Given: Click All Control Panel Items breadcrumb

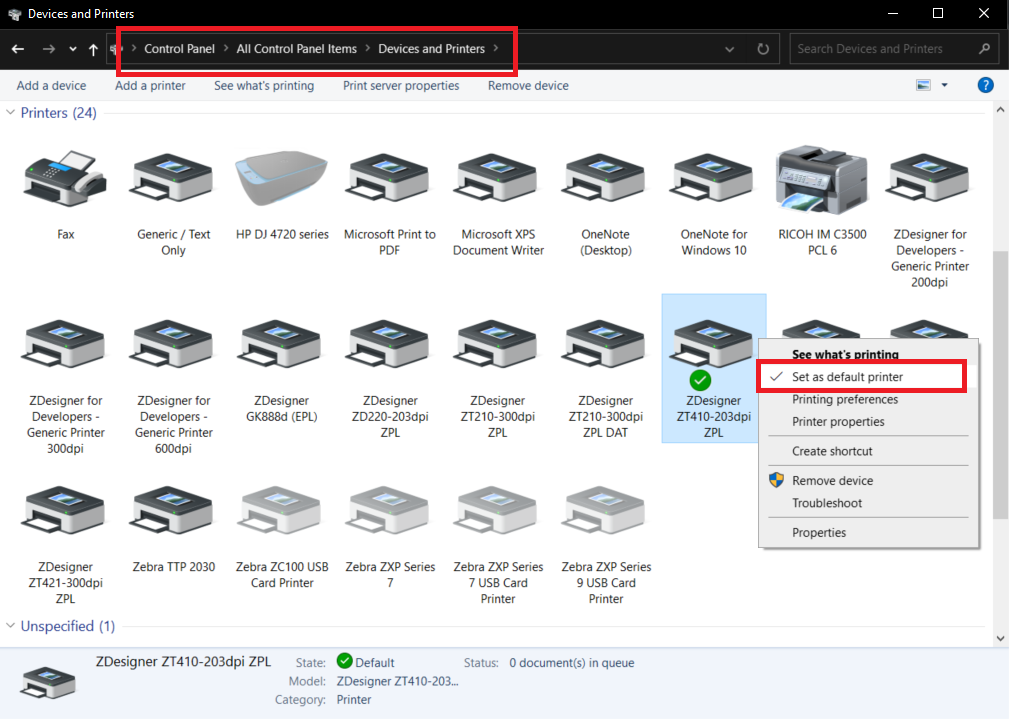Looking at the screenshot, I should [x=297, y=49].
